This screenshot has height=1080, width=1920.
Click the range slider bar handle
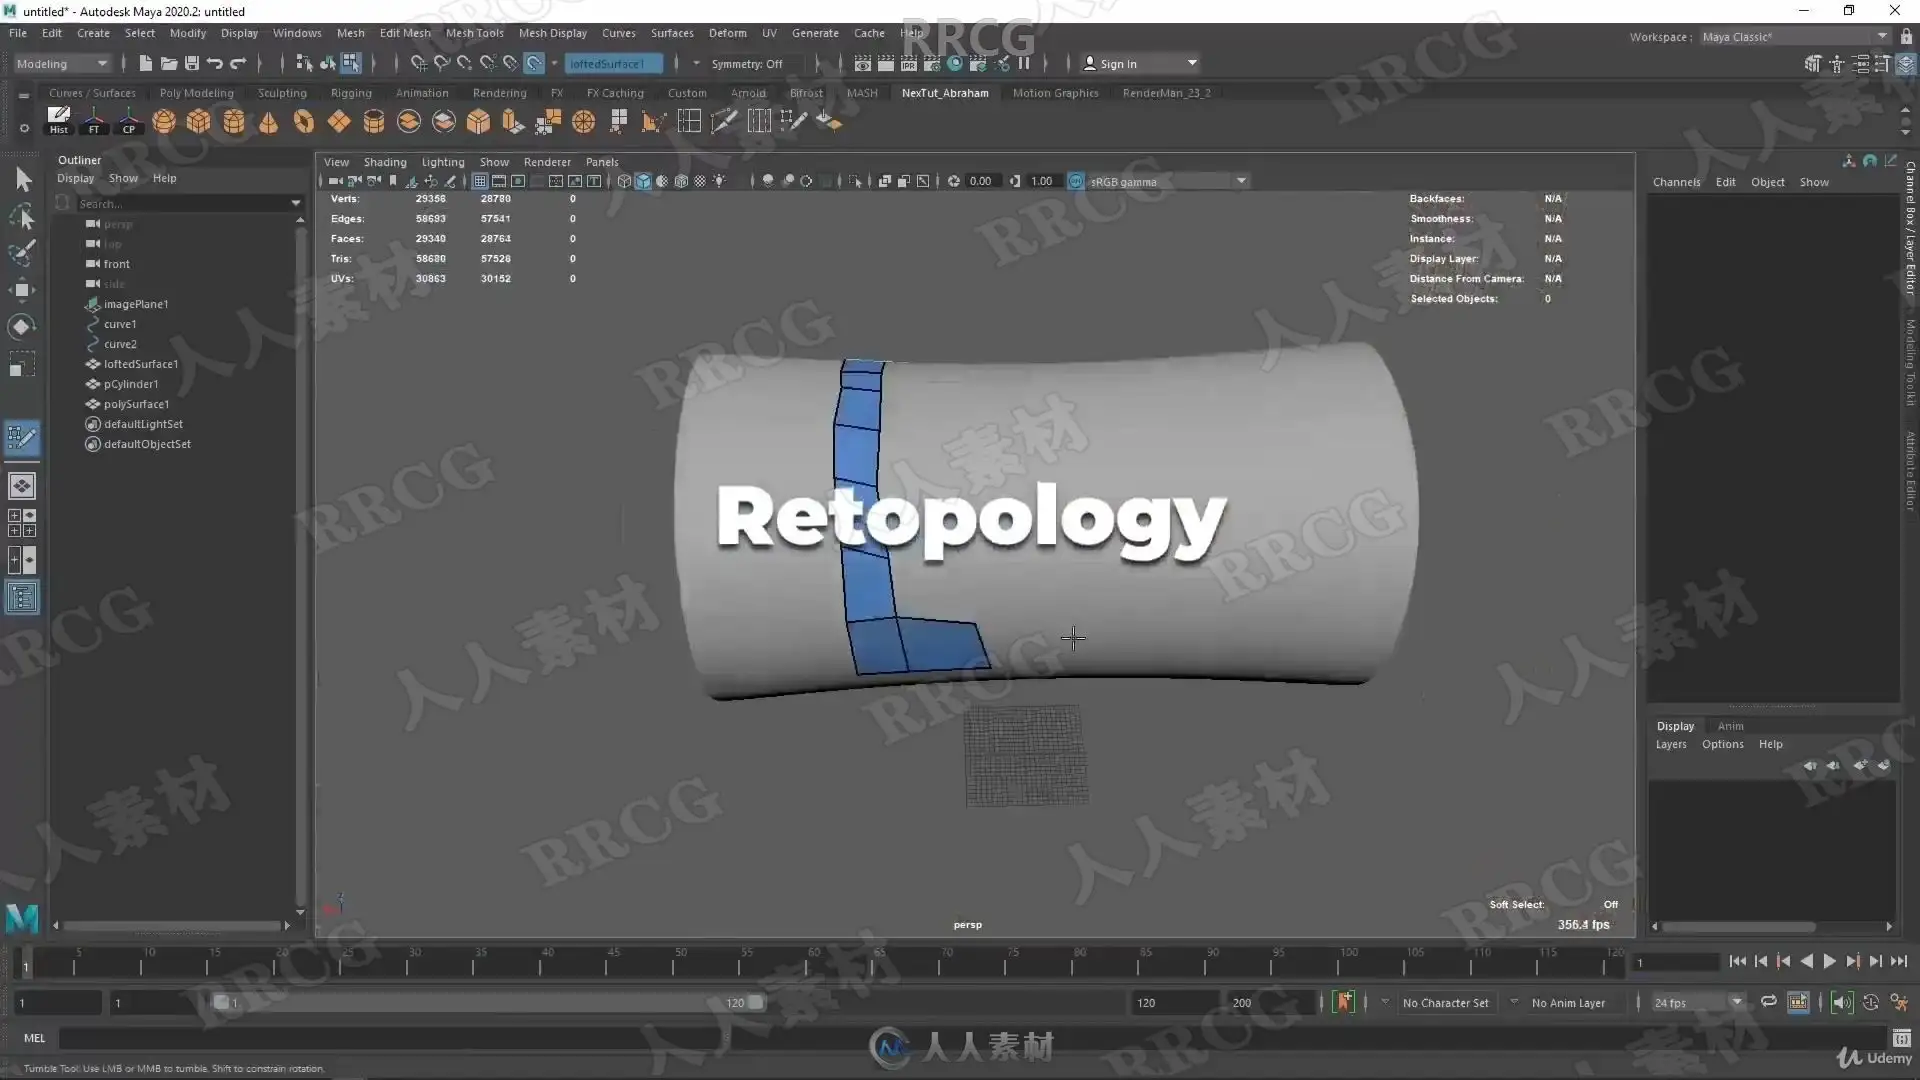pos(488,1002)
